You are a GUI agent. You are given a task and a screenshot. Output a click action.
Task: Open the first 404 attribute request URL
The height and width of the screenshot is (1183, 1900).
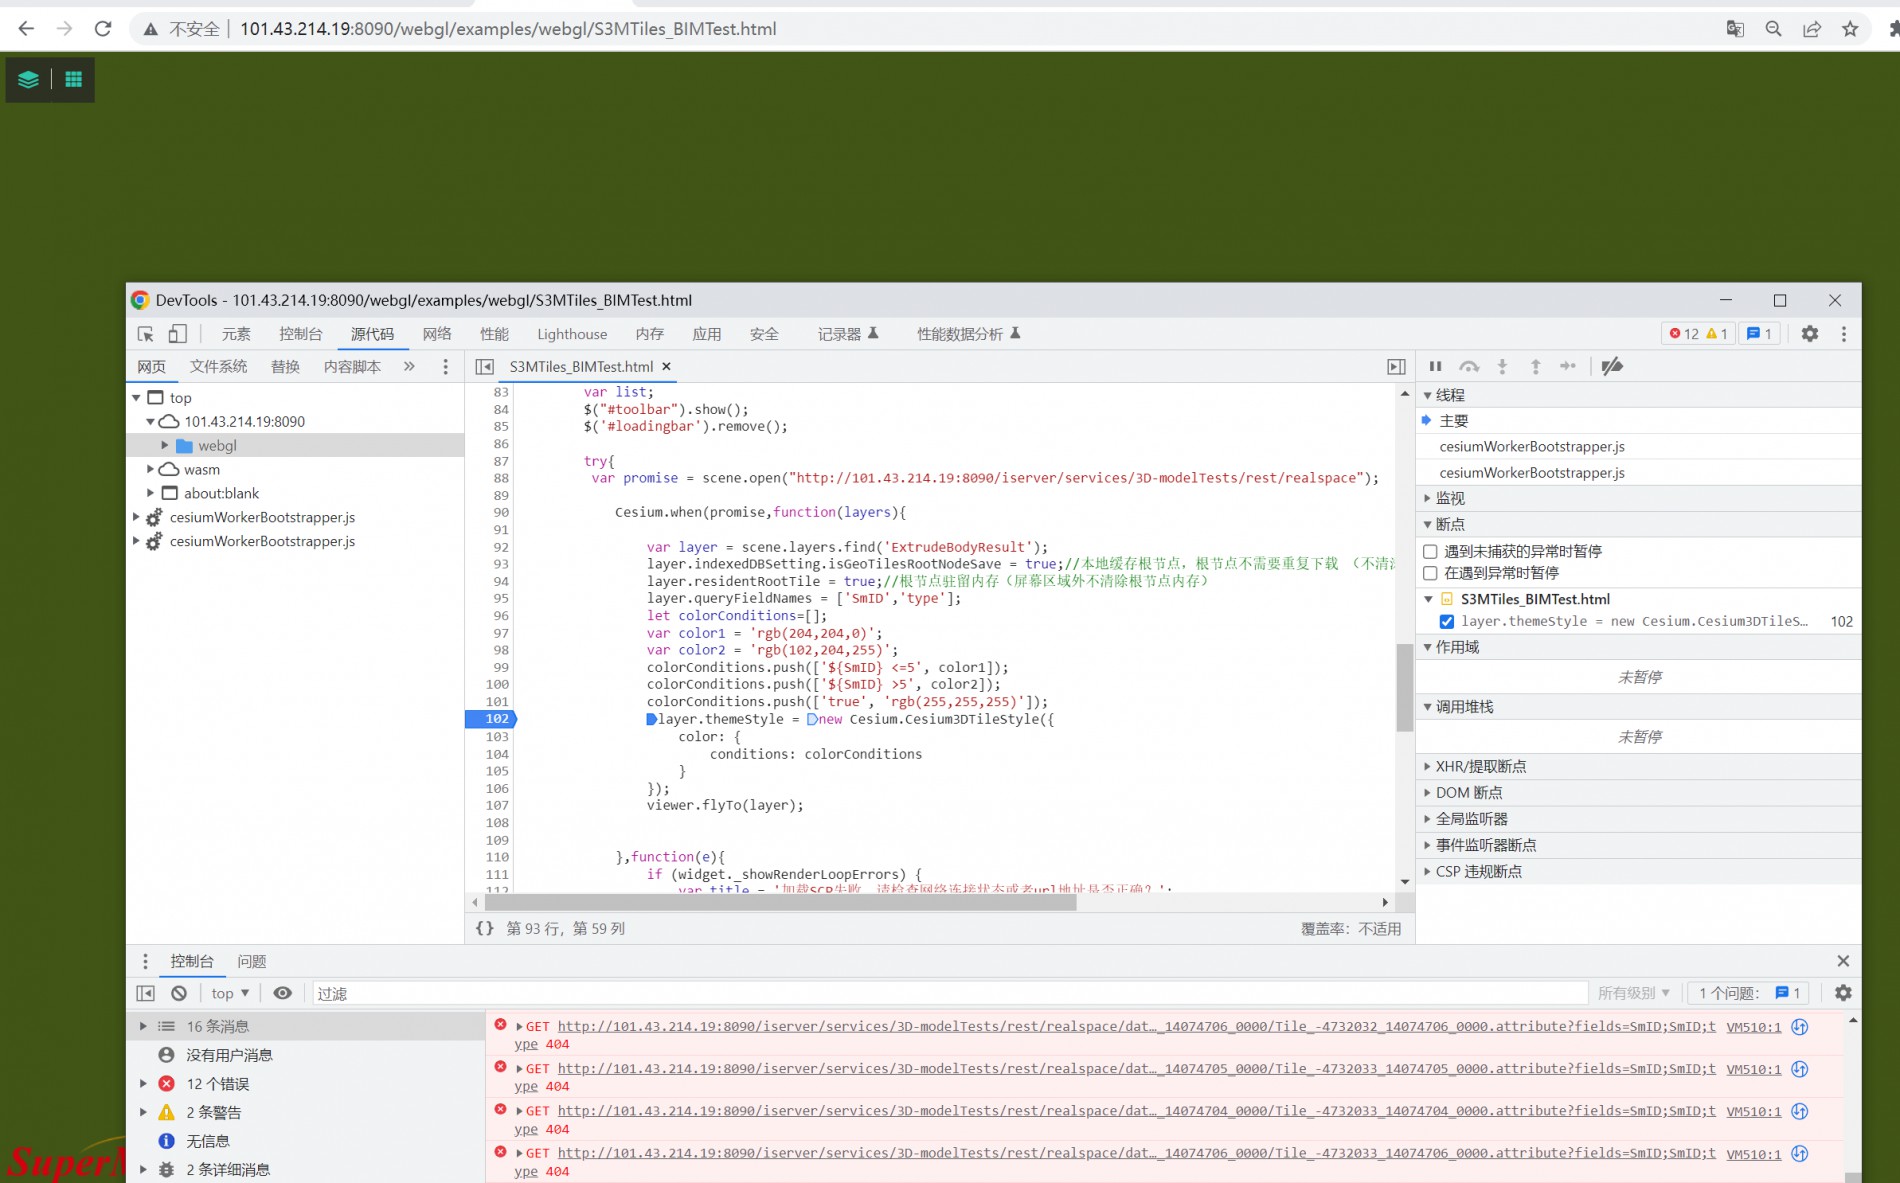(x=1136, y=1026)
